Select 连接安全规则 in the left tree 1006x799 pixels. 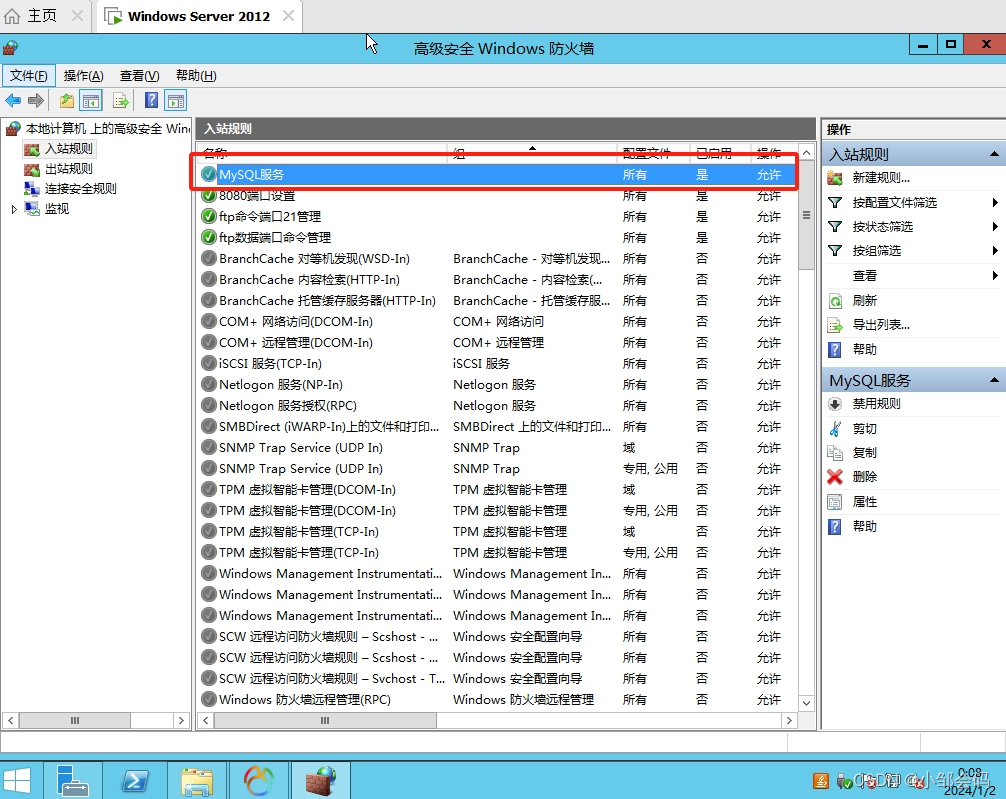click(x=80, y=189)
